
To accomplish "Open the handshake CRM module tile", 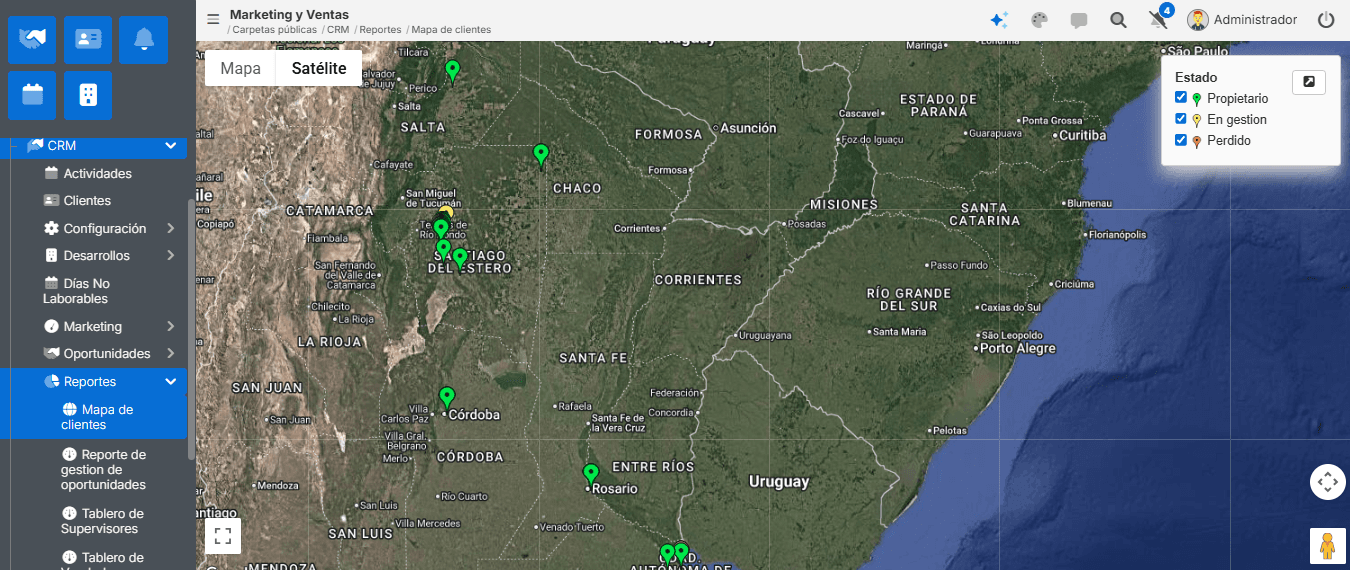I will [32, 39].
